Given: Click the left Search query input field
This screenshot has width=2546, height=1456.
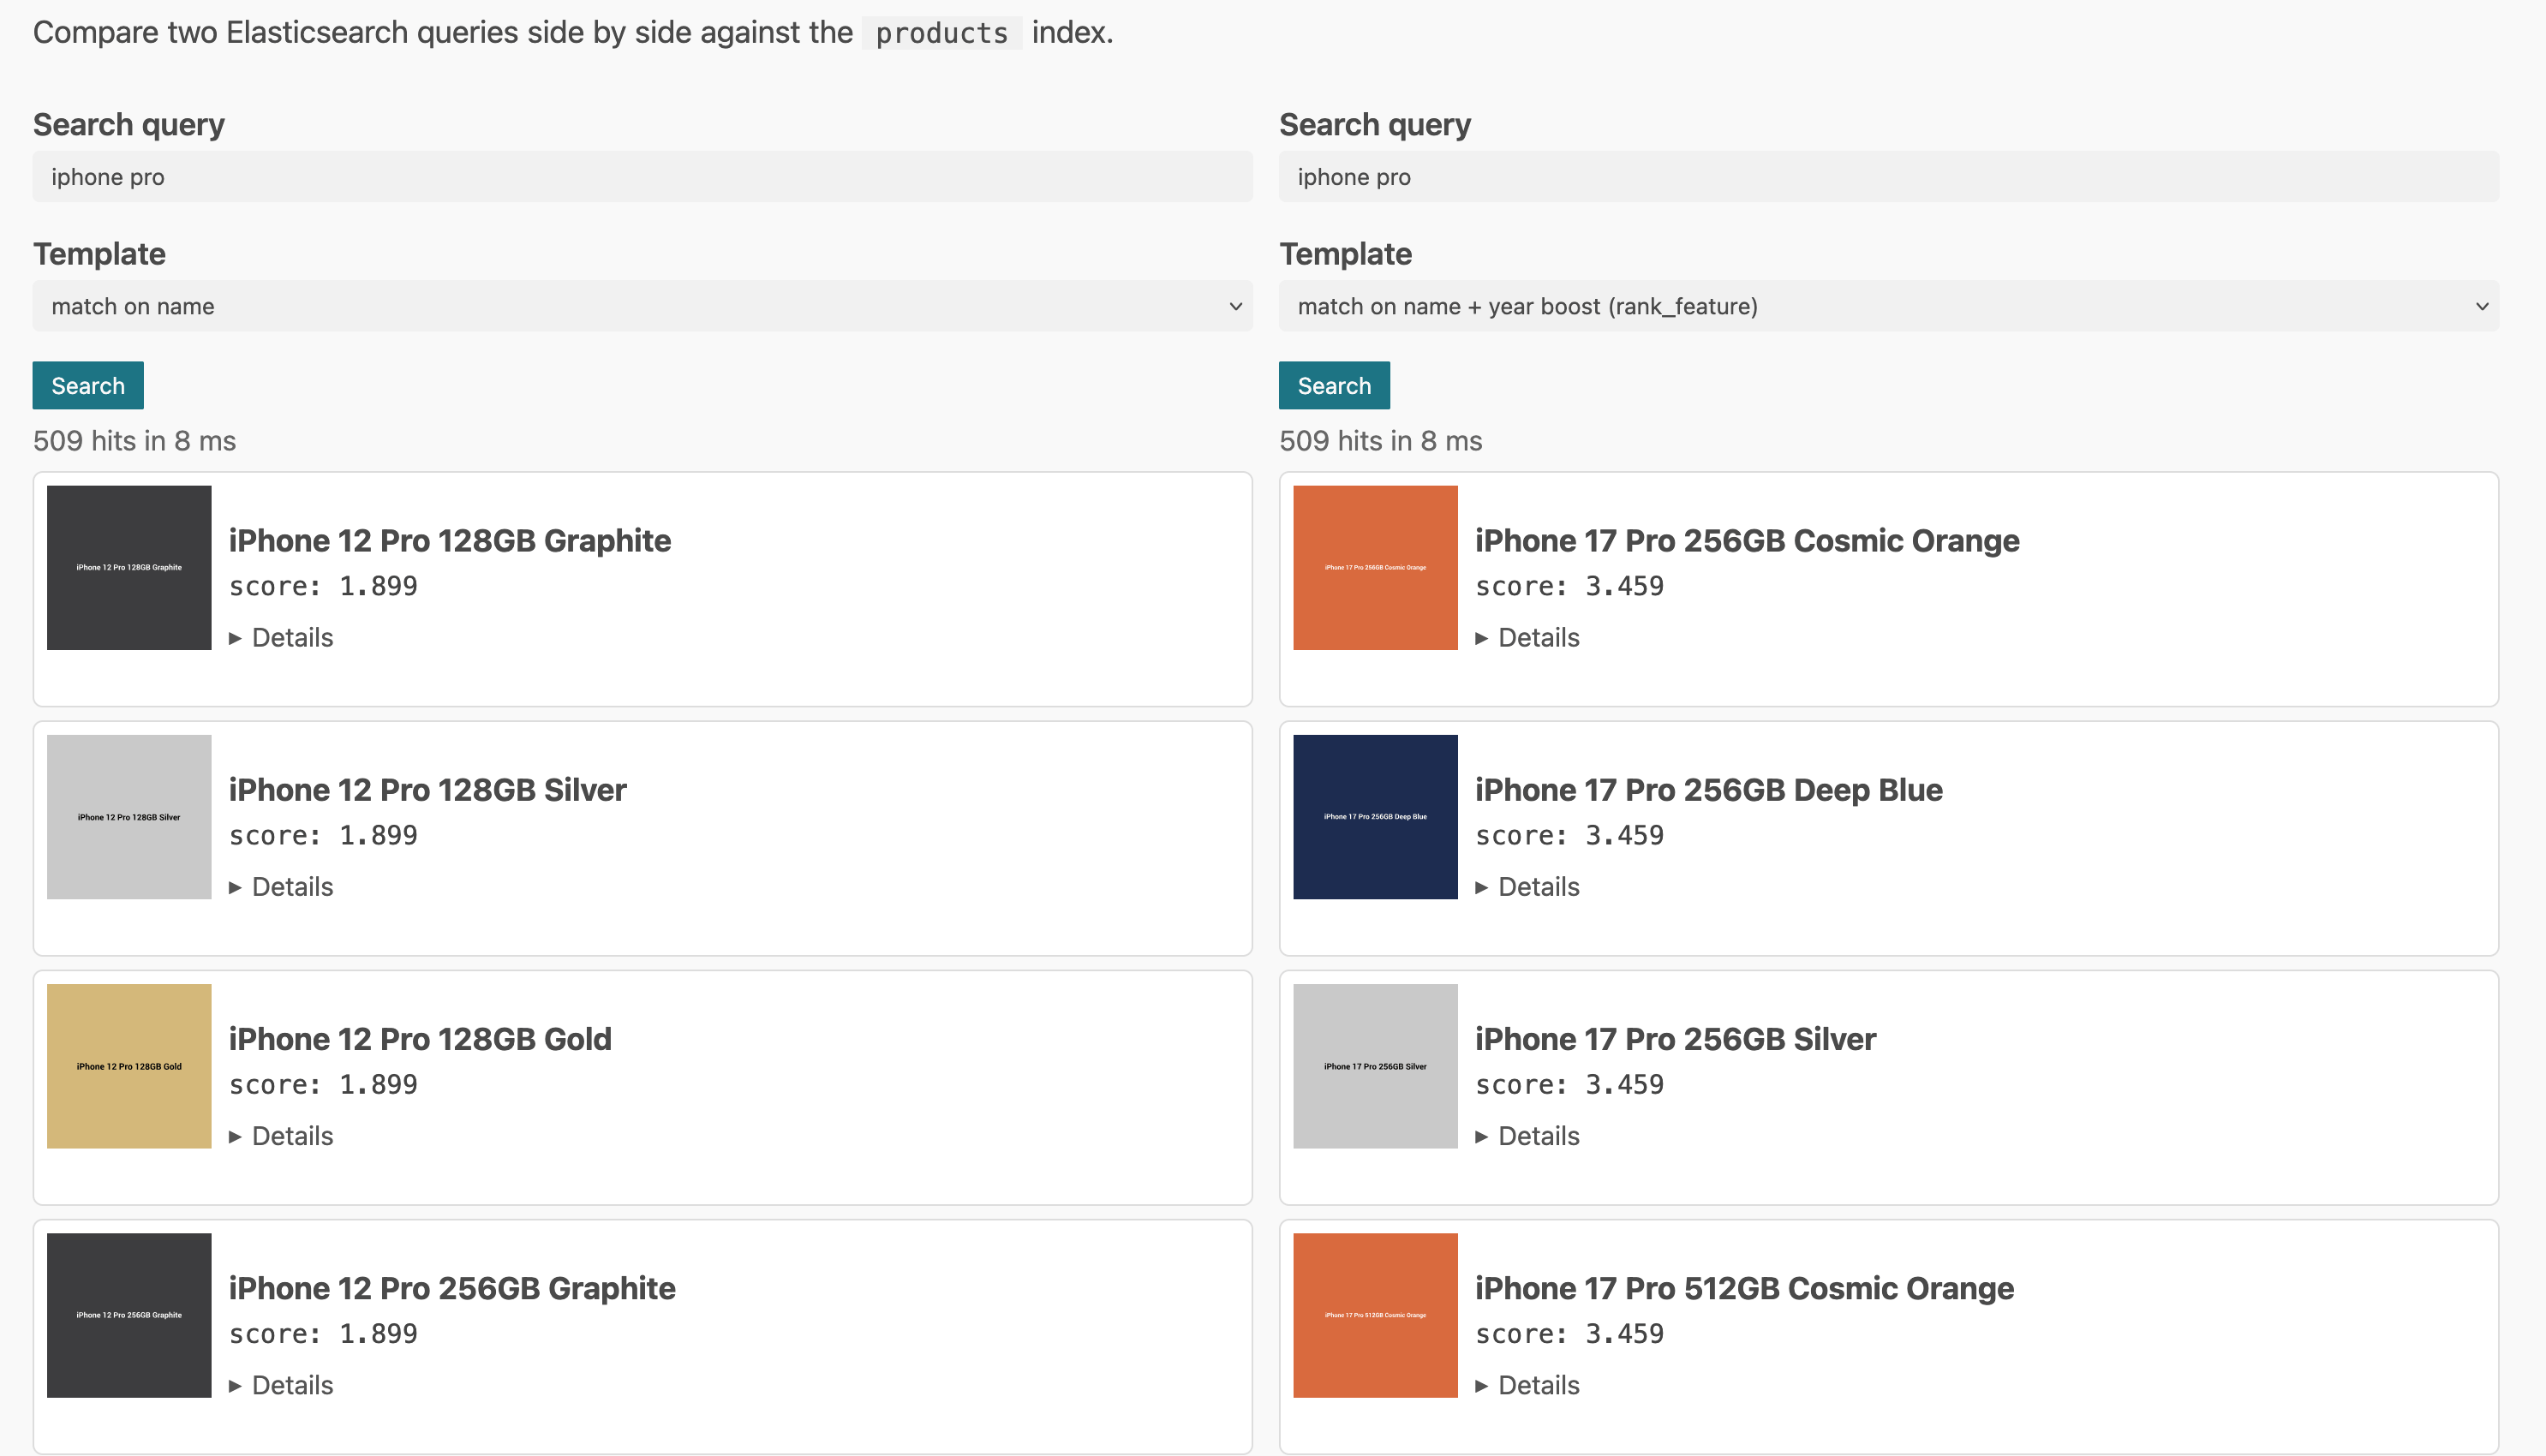Looking at the screenshot, I should point(642,177).
